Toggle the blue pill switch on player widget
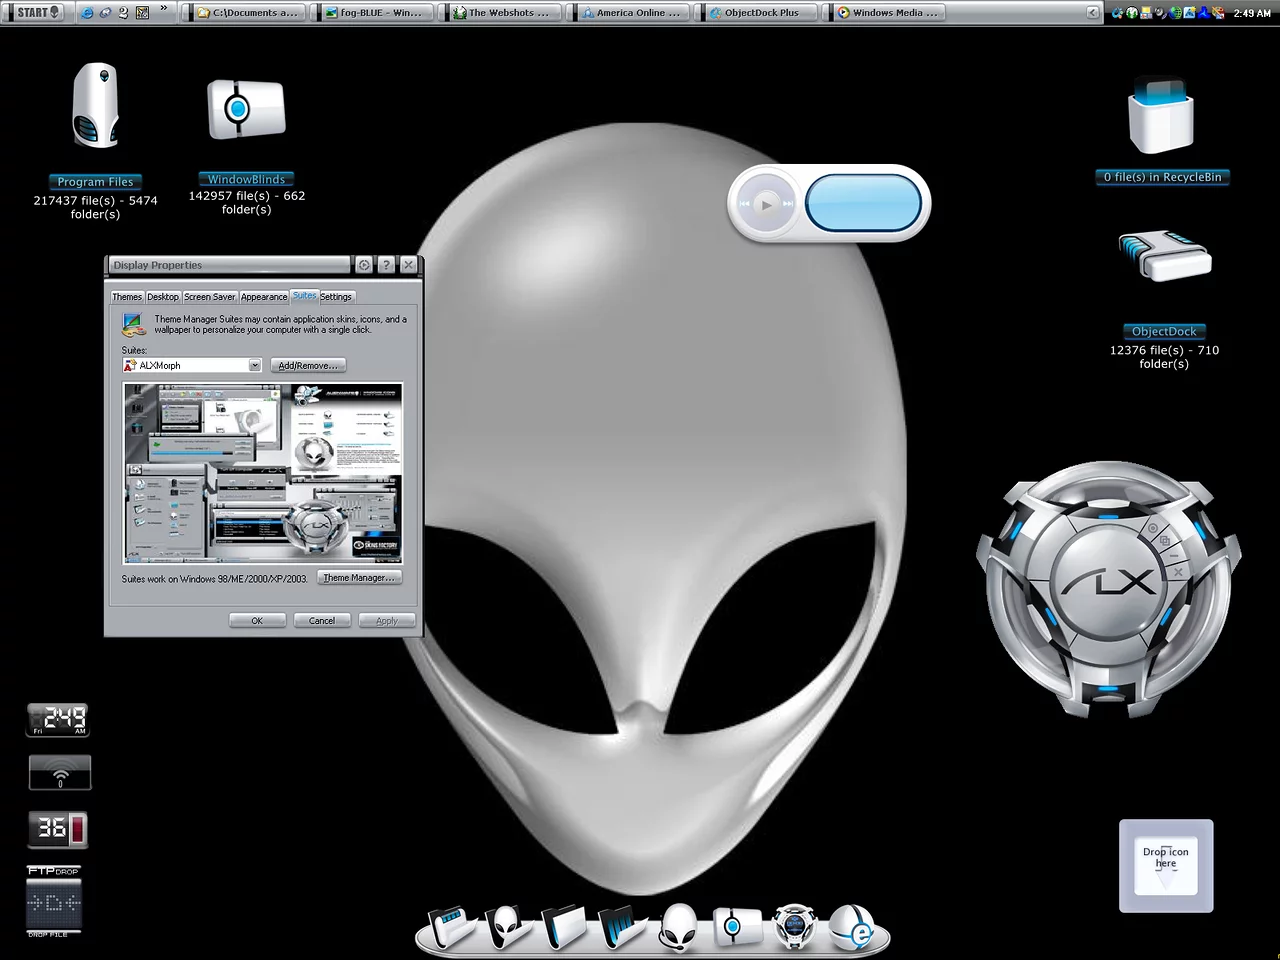 862,203
